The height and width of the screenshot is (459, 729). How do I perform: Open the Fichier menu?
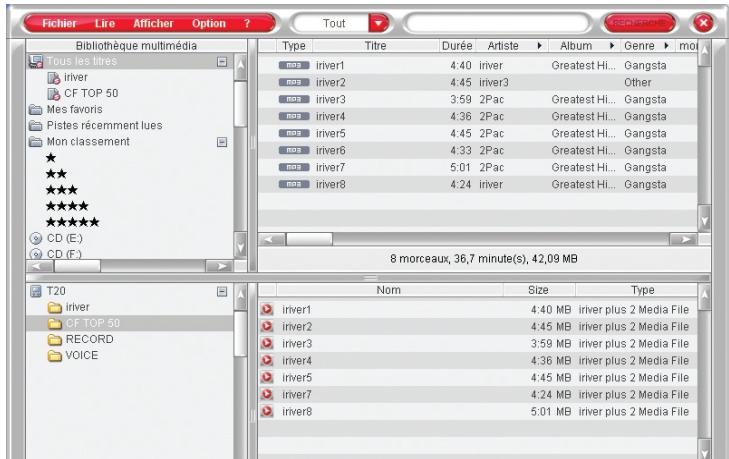(x=59, y=23)
